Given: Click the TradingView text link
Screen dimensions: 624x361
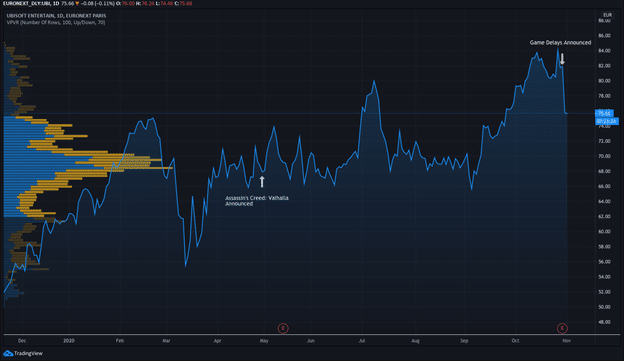Looking at the screenshot, I should click(x=28, y=353).
